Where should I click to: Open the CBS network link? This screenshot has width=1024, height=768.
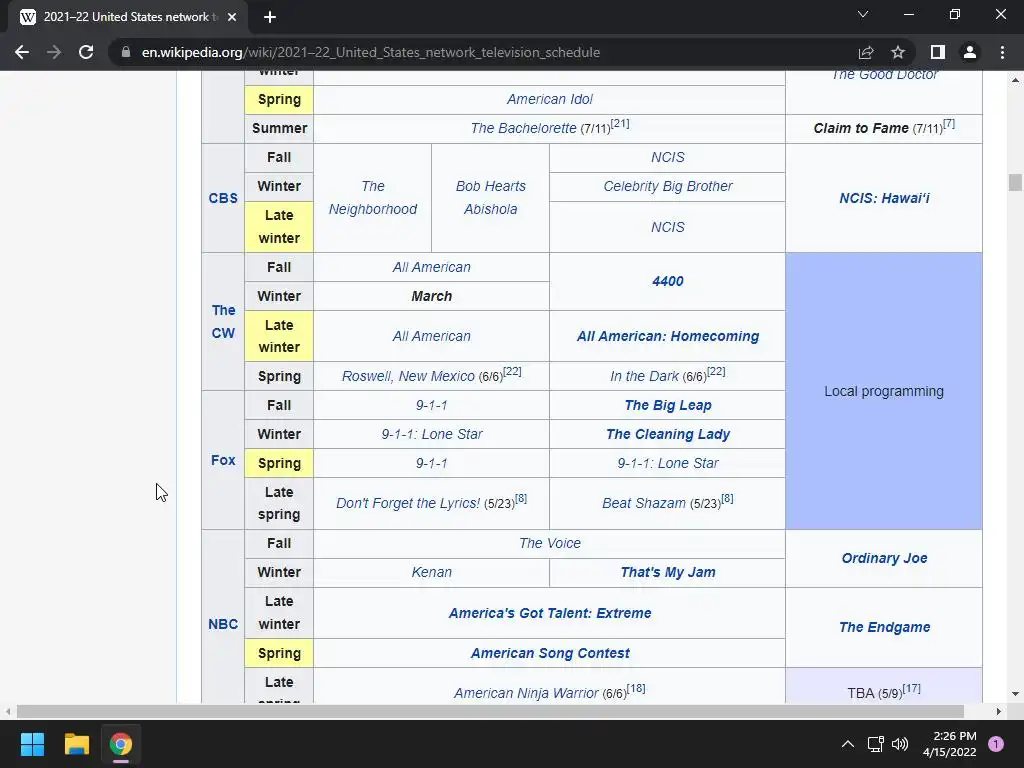[x=223, y=198]
